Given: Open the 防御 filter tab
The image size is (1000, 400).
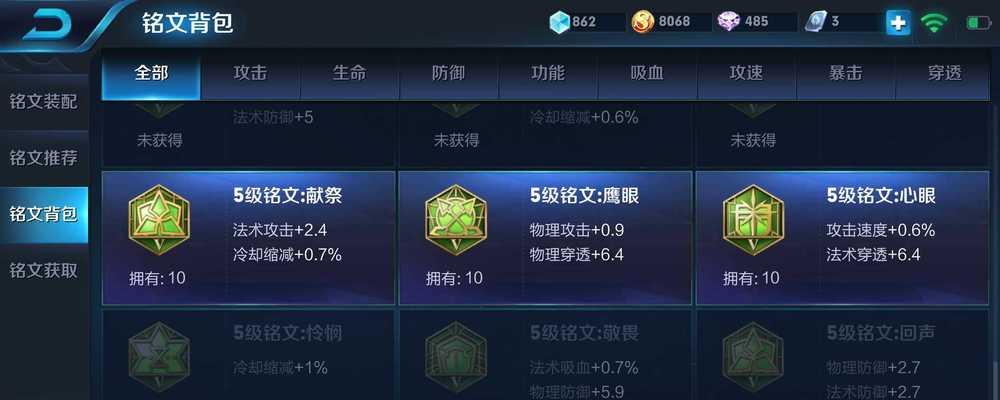Looking at the screenshot, I should click(x=448, y=73).
